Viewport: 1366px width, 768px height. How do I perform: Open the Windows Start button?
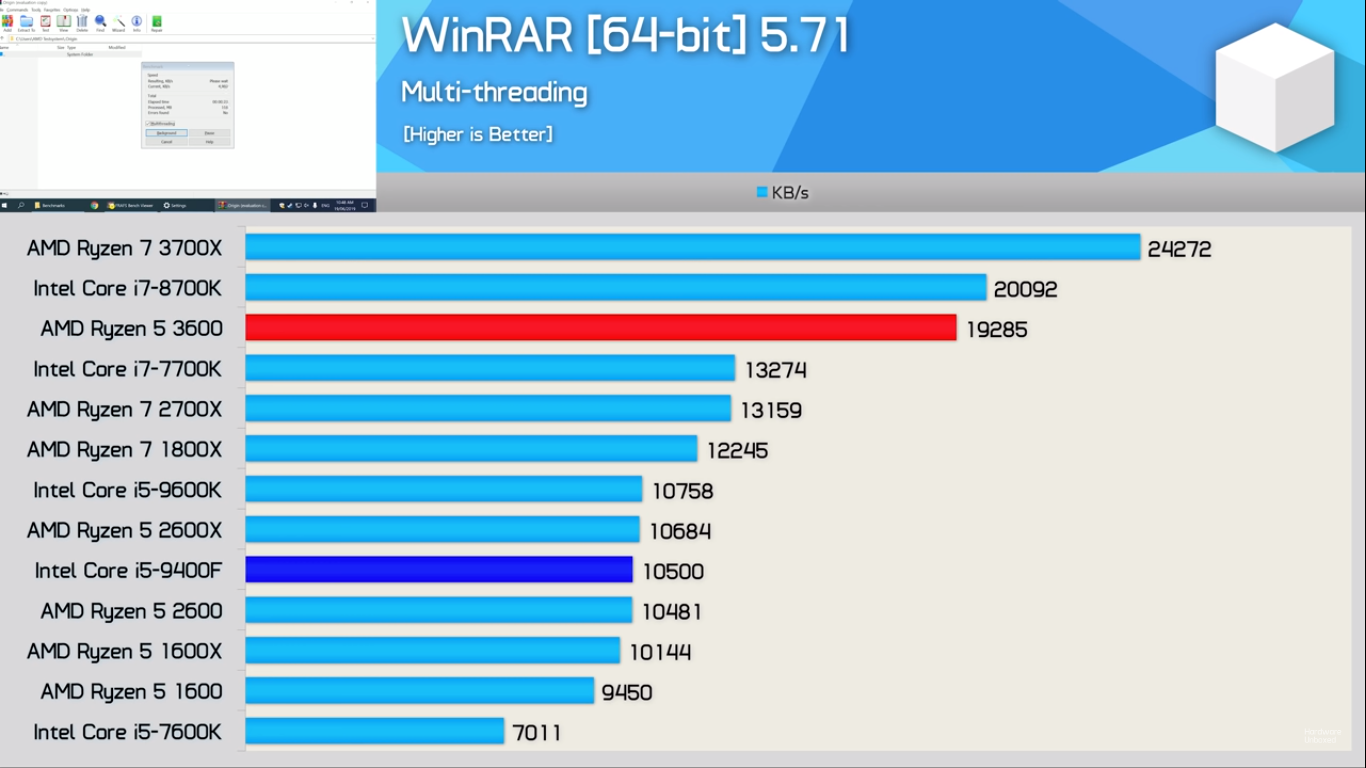click(4, 205)
